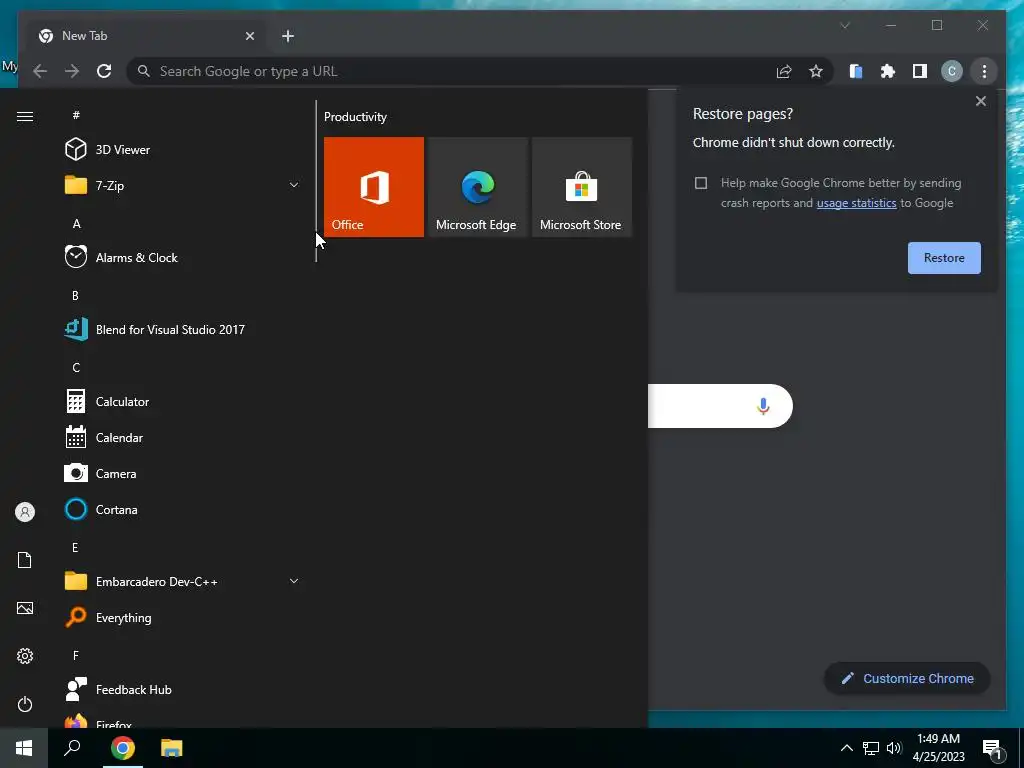Start the Camera app
This screenshot has width=1024, height=768.
click(x=182, y=473)
